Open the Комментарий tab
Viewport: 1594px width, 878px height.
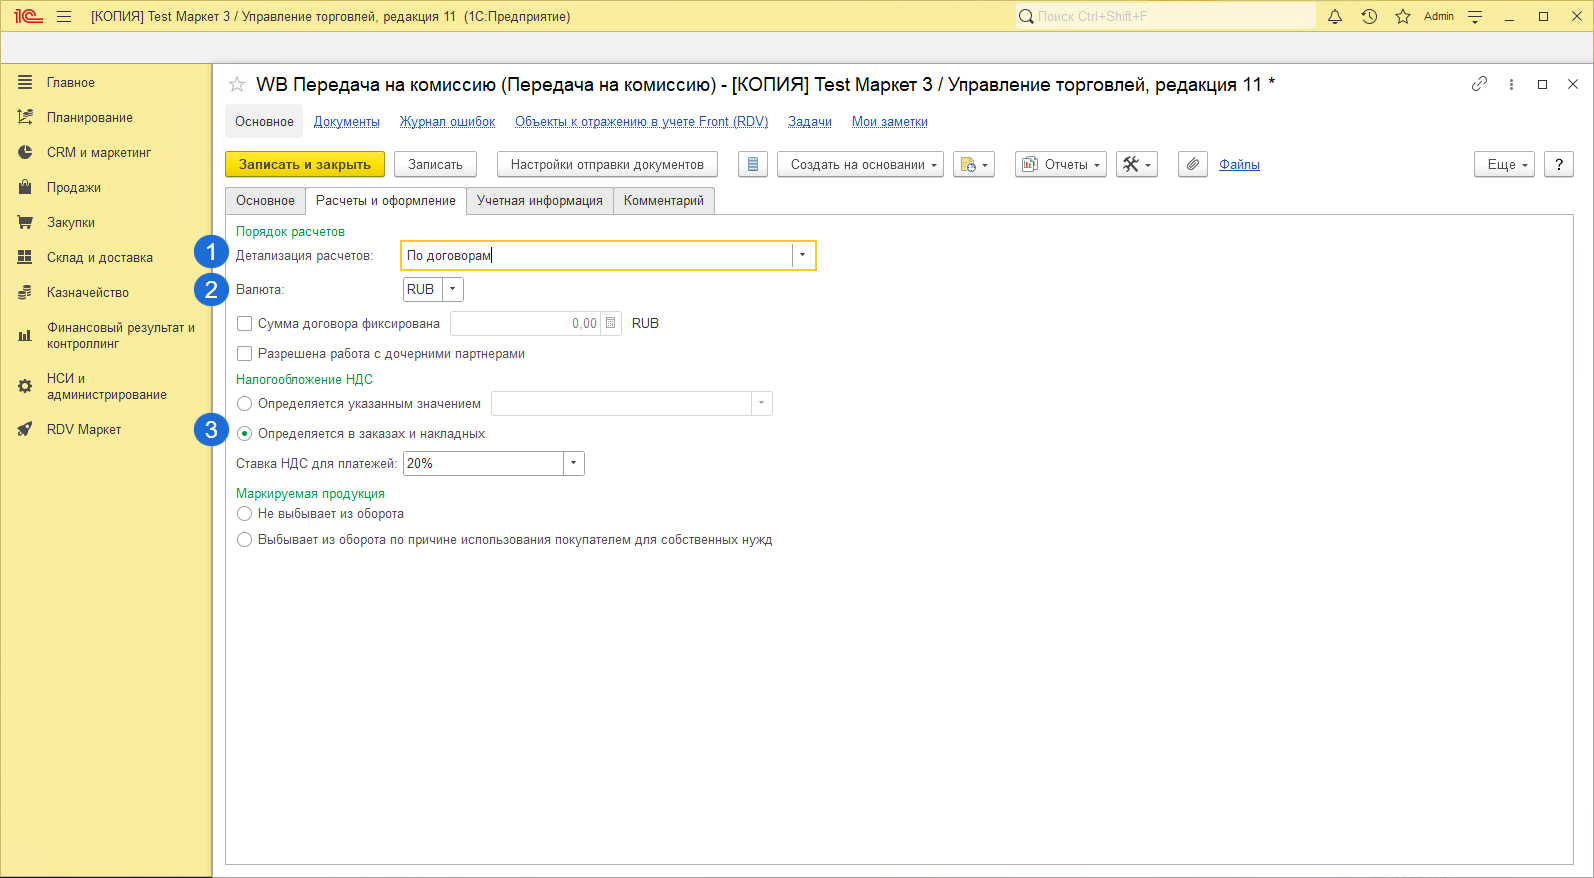pyautogui.click(x=663, y=200)
